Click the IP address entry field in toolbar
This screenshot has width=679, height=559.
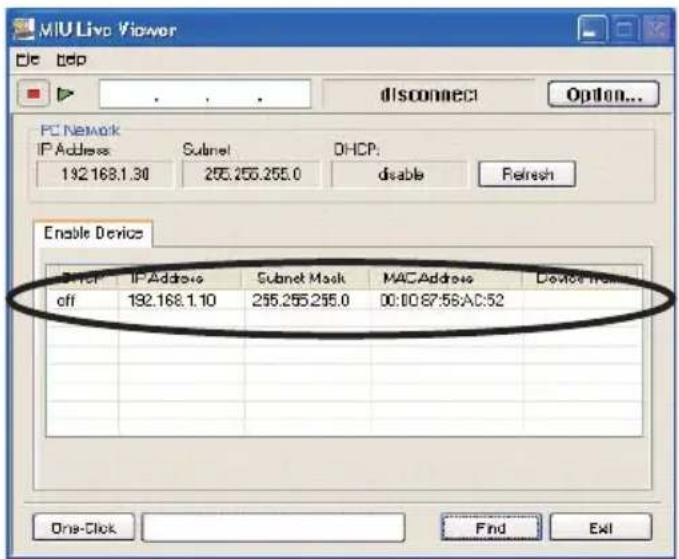pos(205,94)
